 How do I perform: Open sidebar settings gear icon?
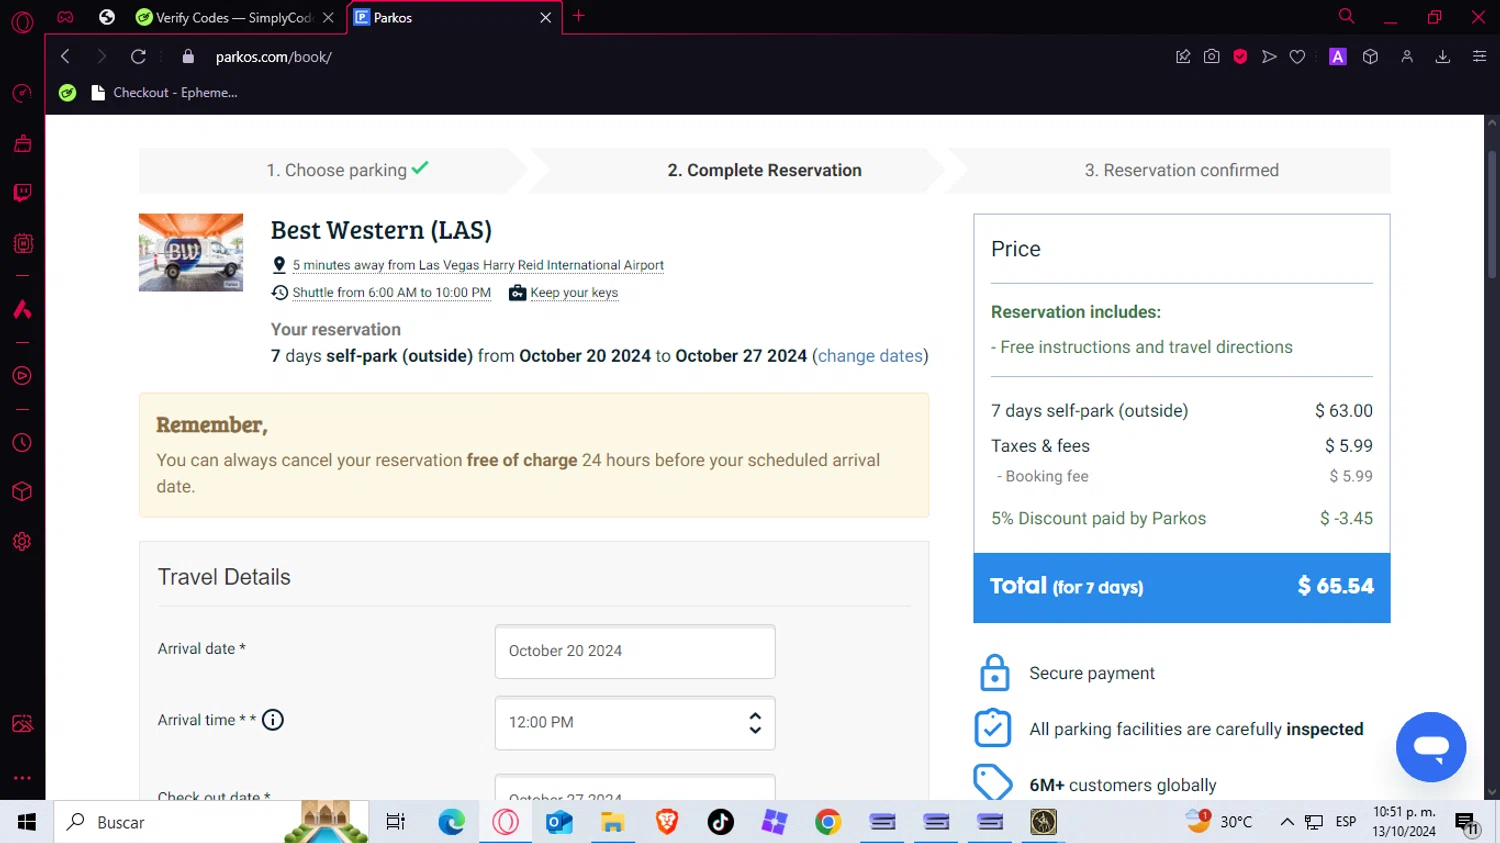point(22,542)
